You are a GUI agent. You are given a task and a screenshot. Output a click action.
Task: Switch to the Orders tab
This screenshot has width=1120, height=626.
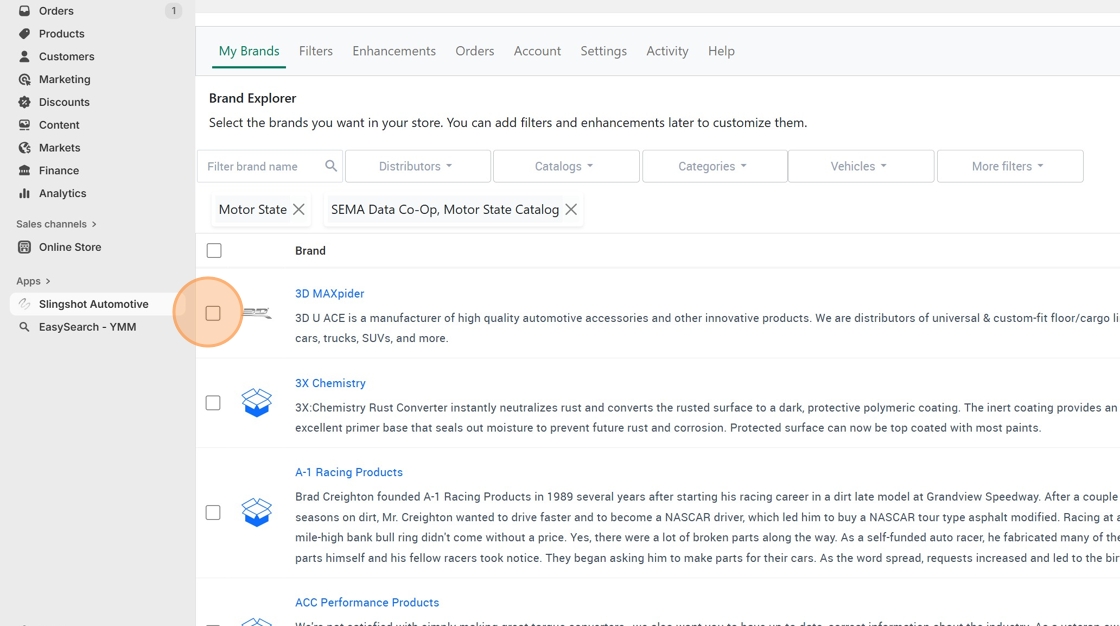click(474, 51)
